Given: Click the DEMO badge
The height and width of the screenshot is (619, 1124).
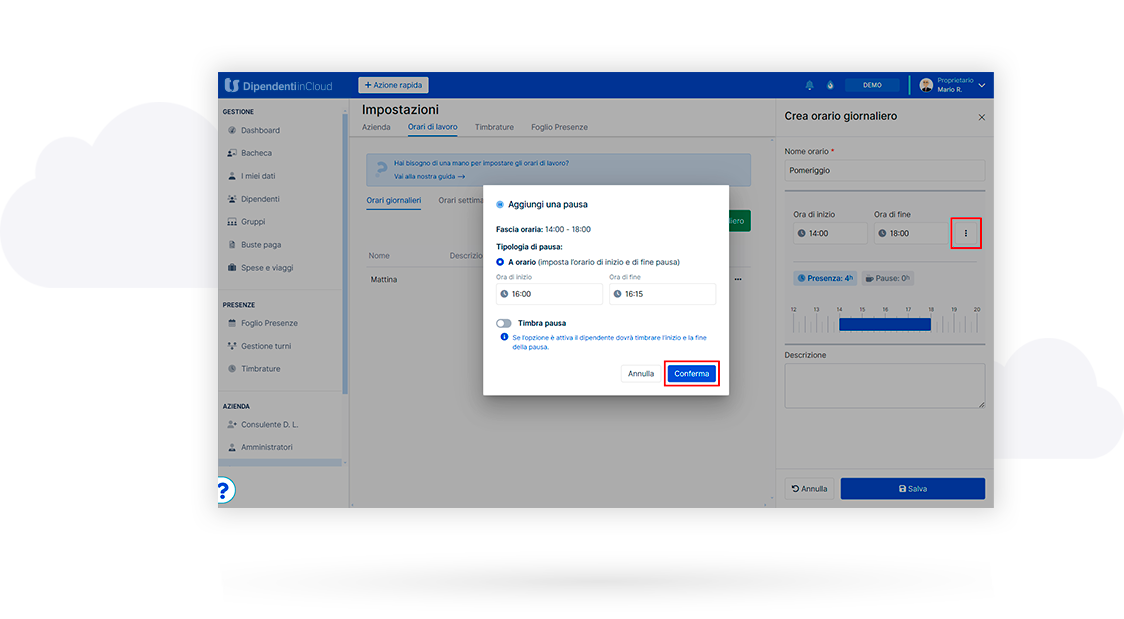Looking at the screenshot, I should coord(872,85).
